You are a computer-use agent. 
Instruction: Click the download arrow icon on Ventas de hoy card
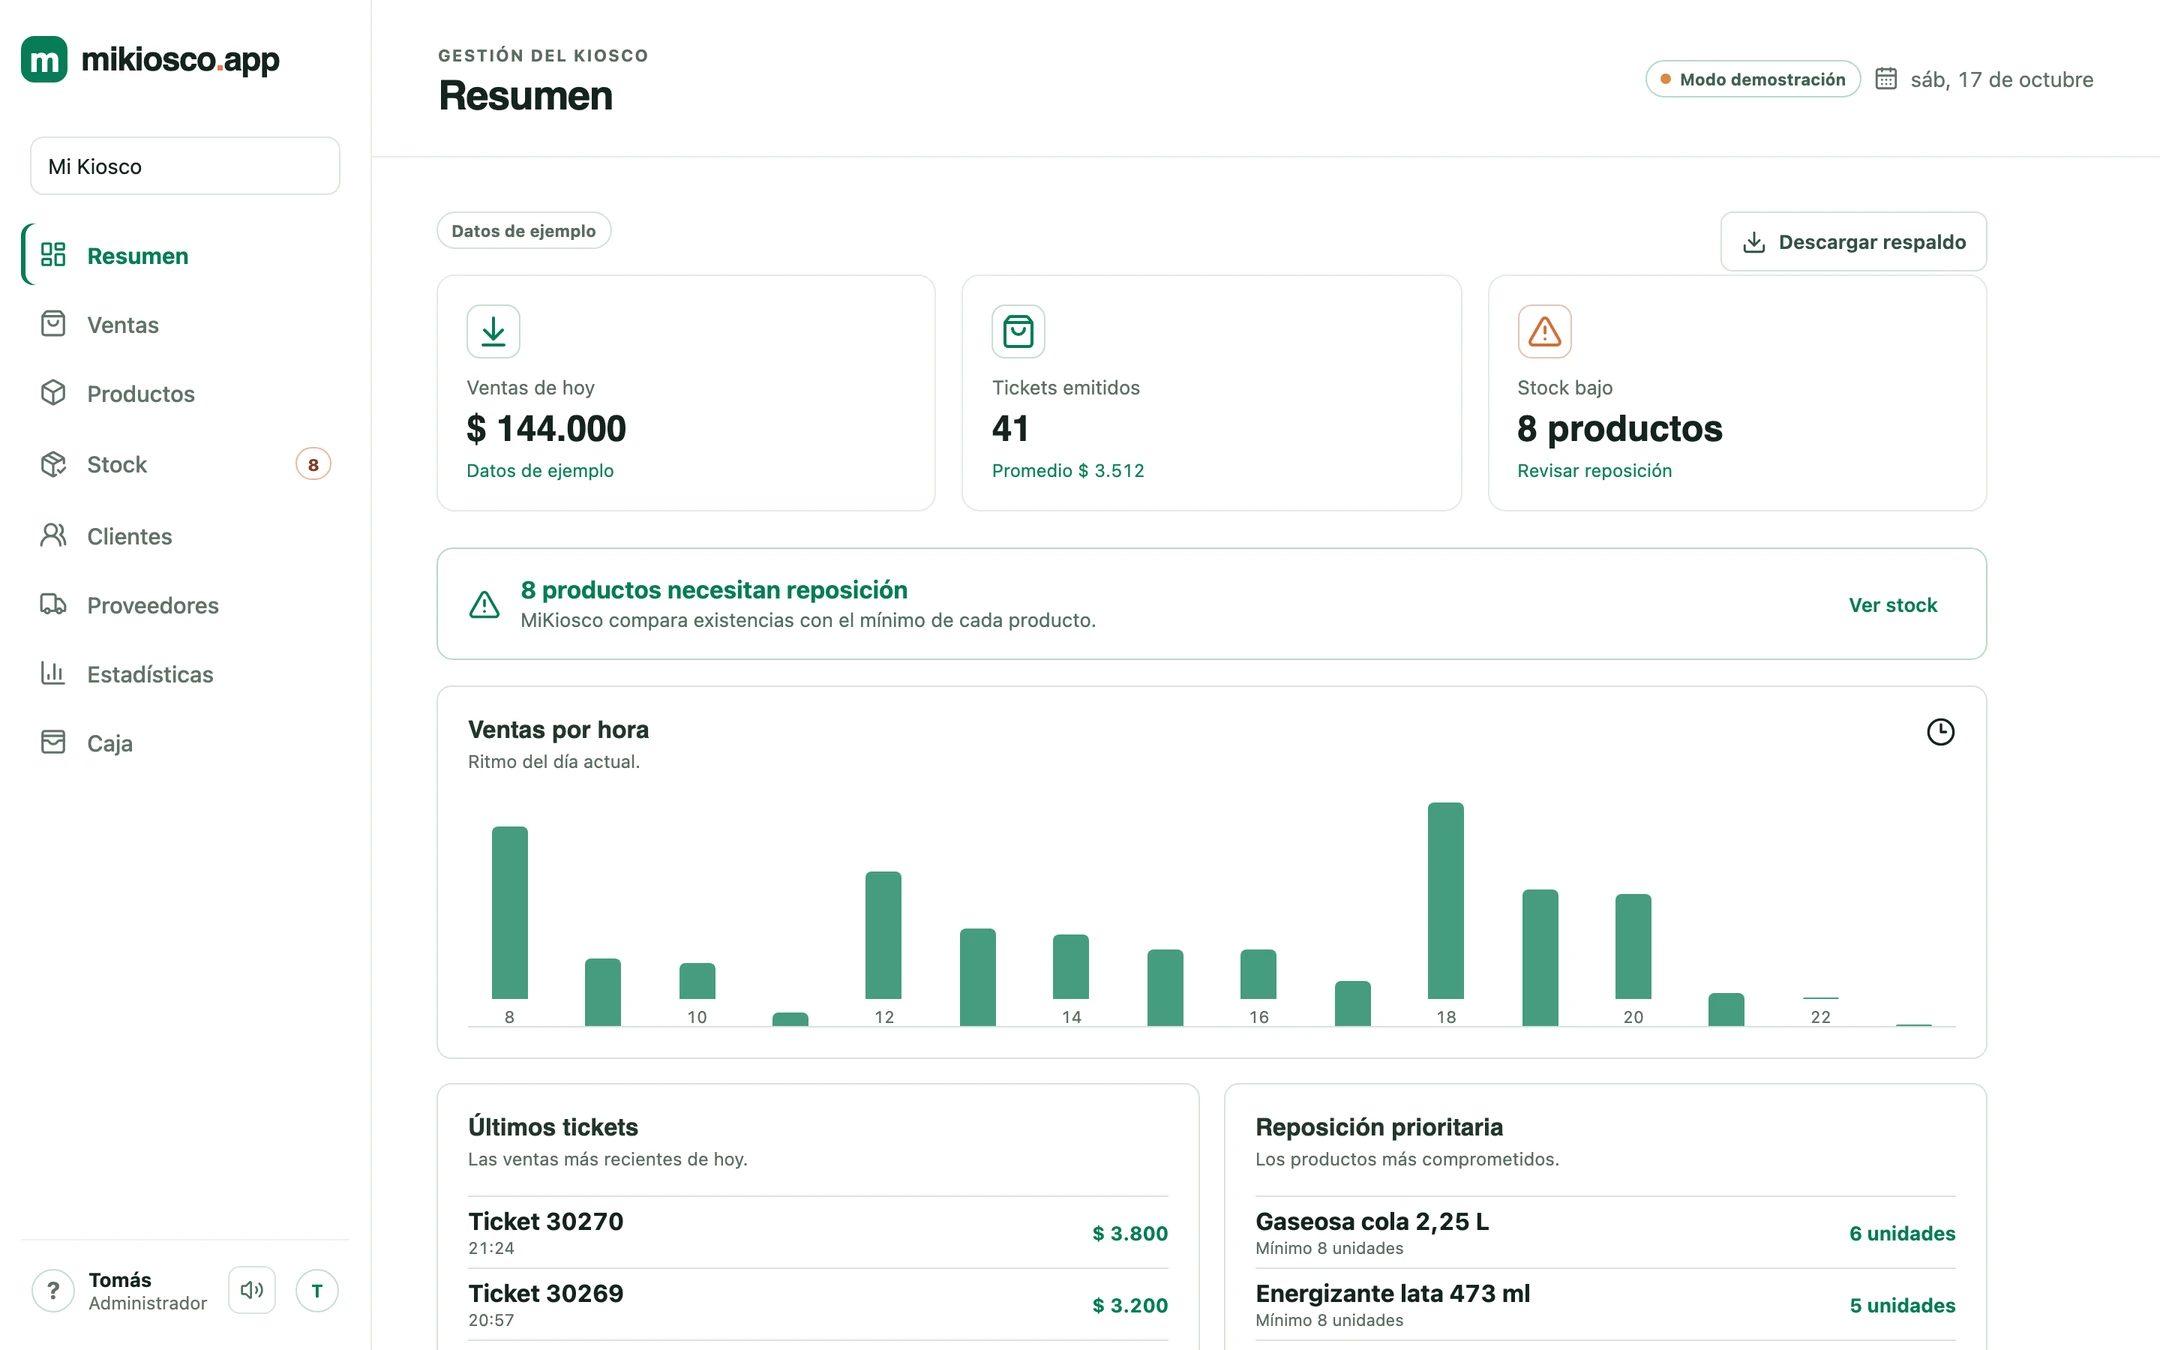493,331
